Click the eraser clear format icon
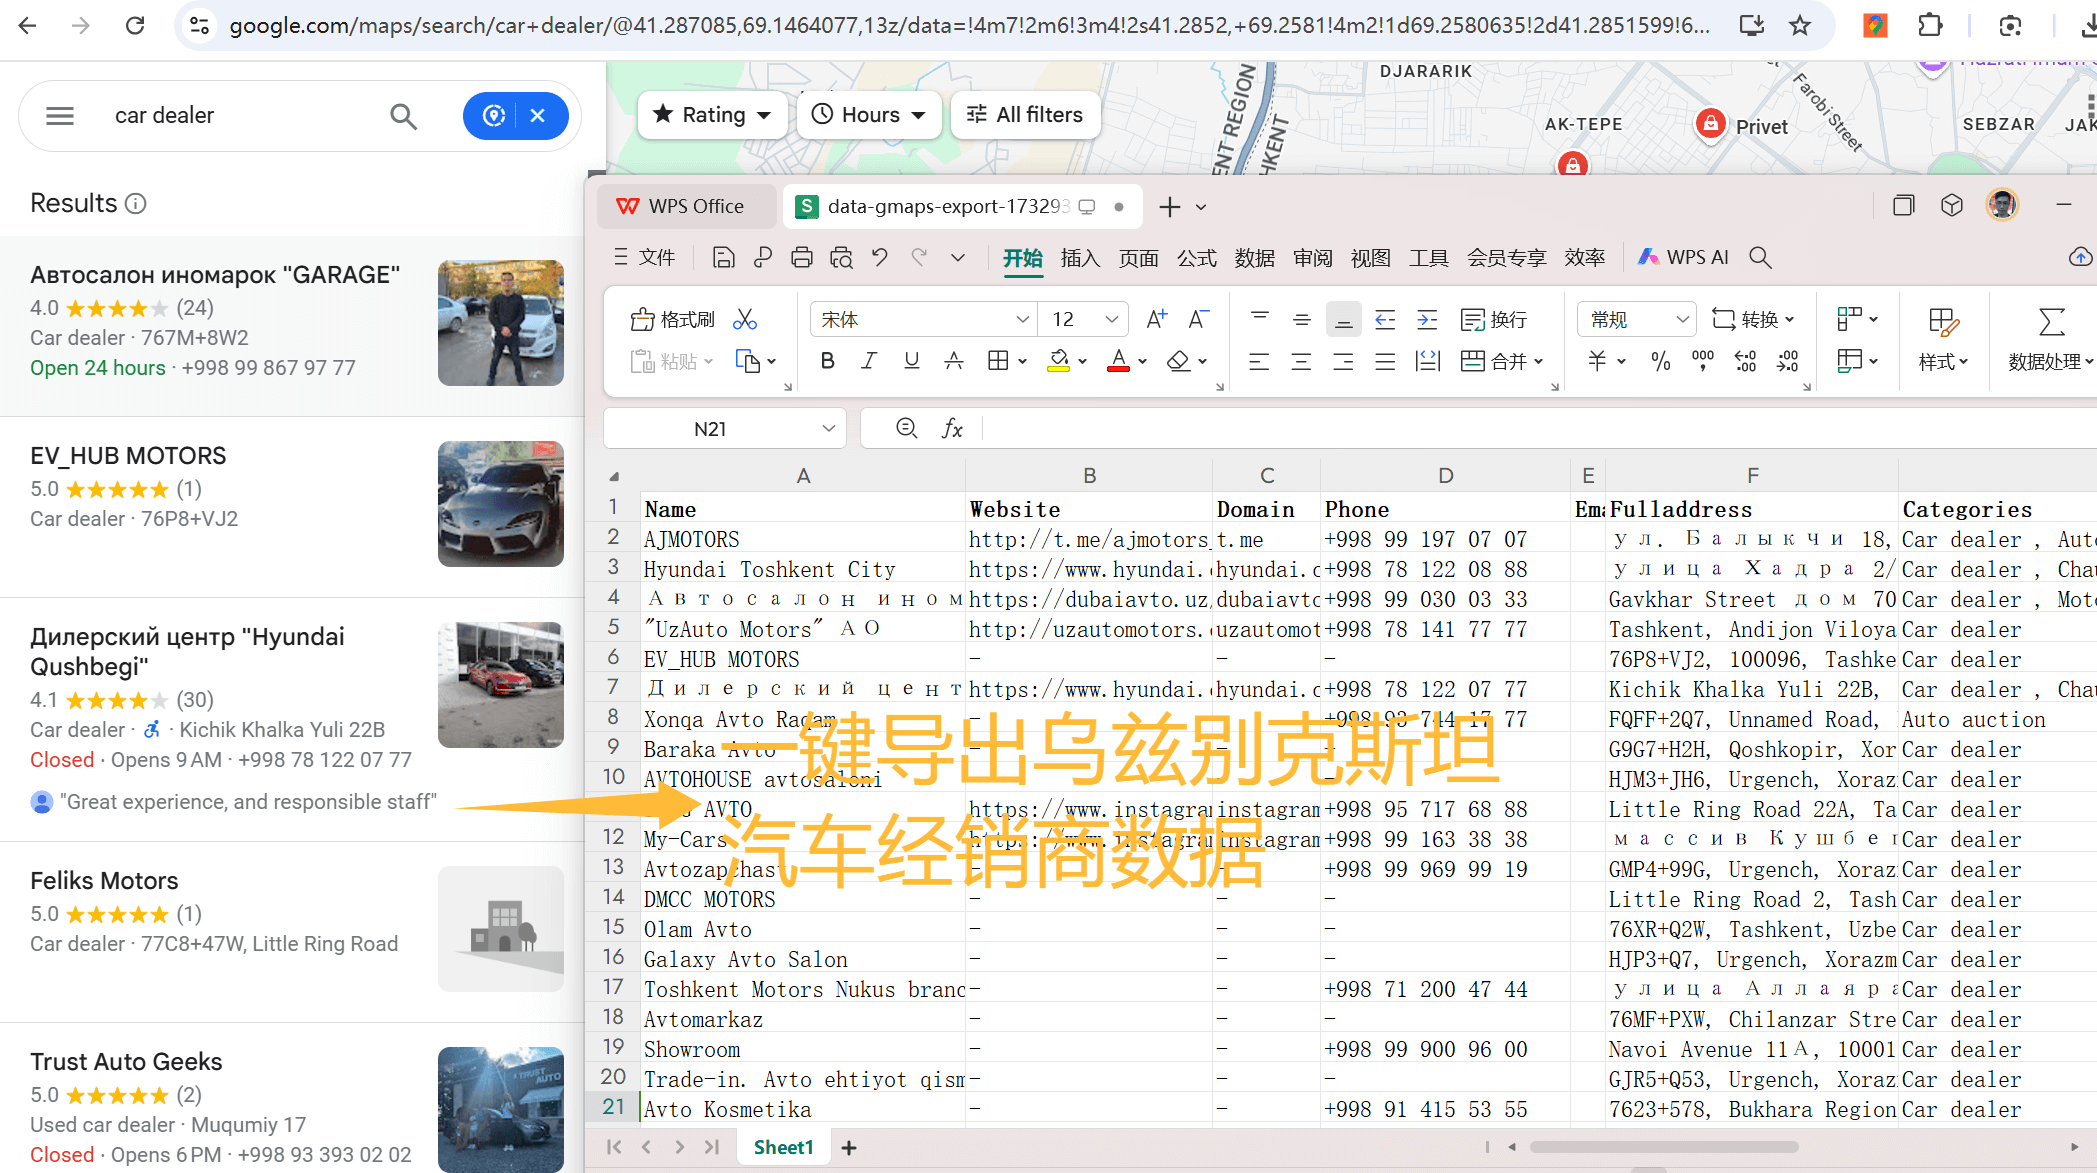Viewport: 2097px width, 1173px height. coord(1179,361)
